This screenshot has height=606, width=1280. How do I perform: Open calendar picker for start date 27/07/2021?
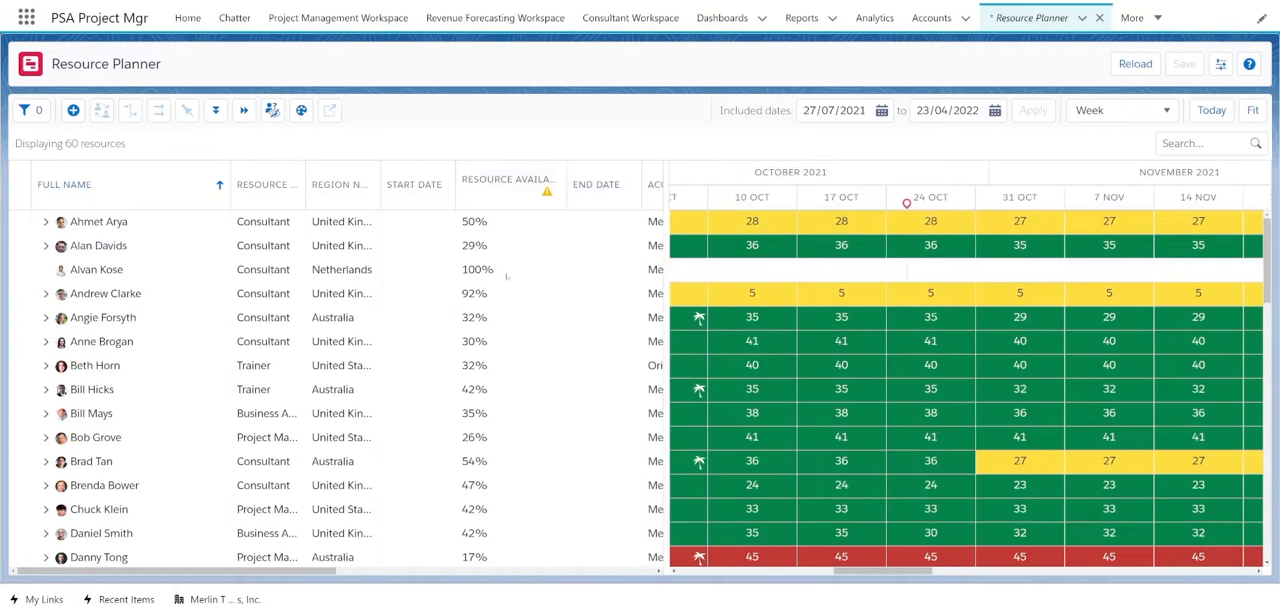881,110
